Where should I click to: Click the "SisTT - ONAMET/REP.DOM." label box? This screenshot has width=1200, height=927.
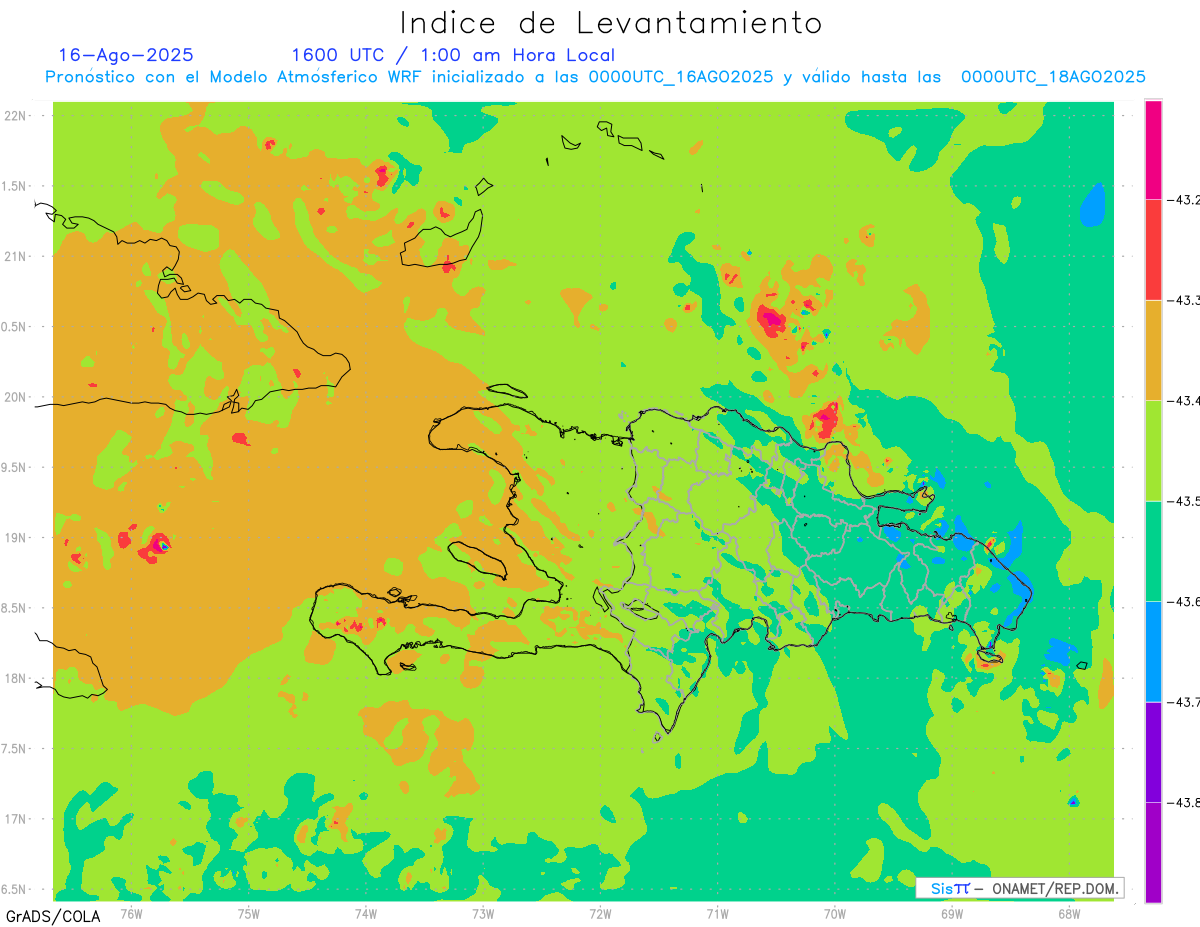1020,888
